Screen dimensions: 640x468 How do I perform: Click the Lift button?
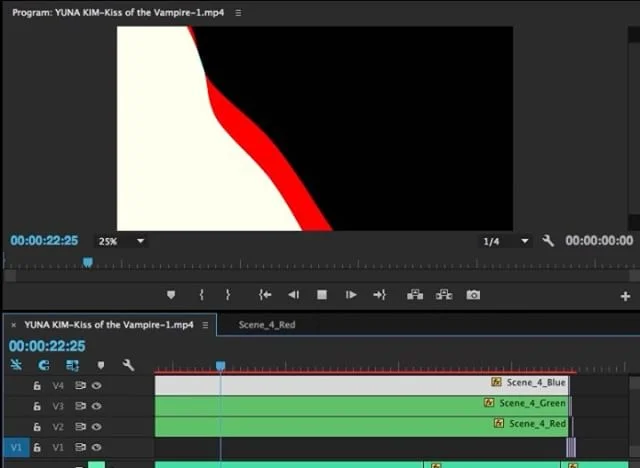pos(415,295)
